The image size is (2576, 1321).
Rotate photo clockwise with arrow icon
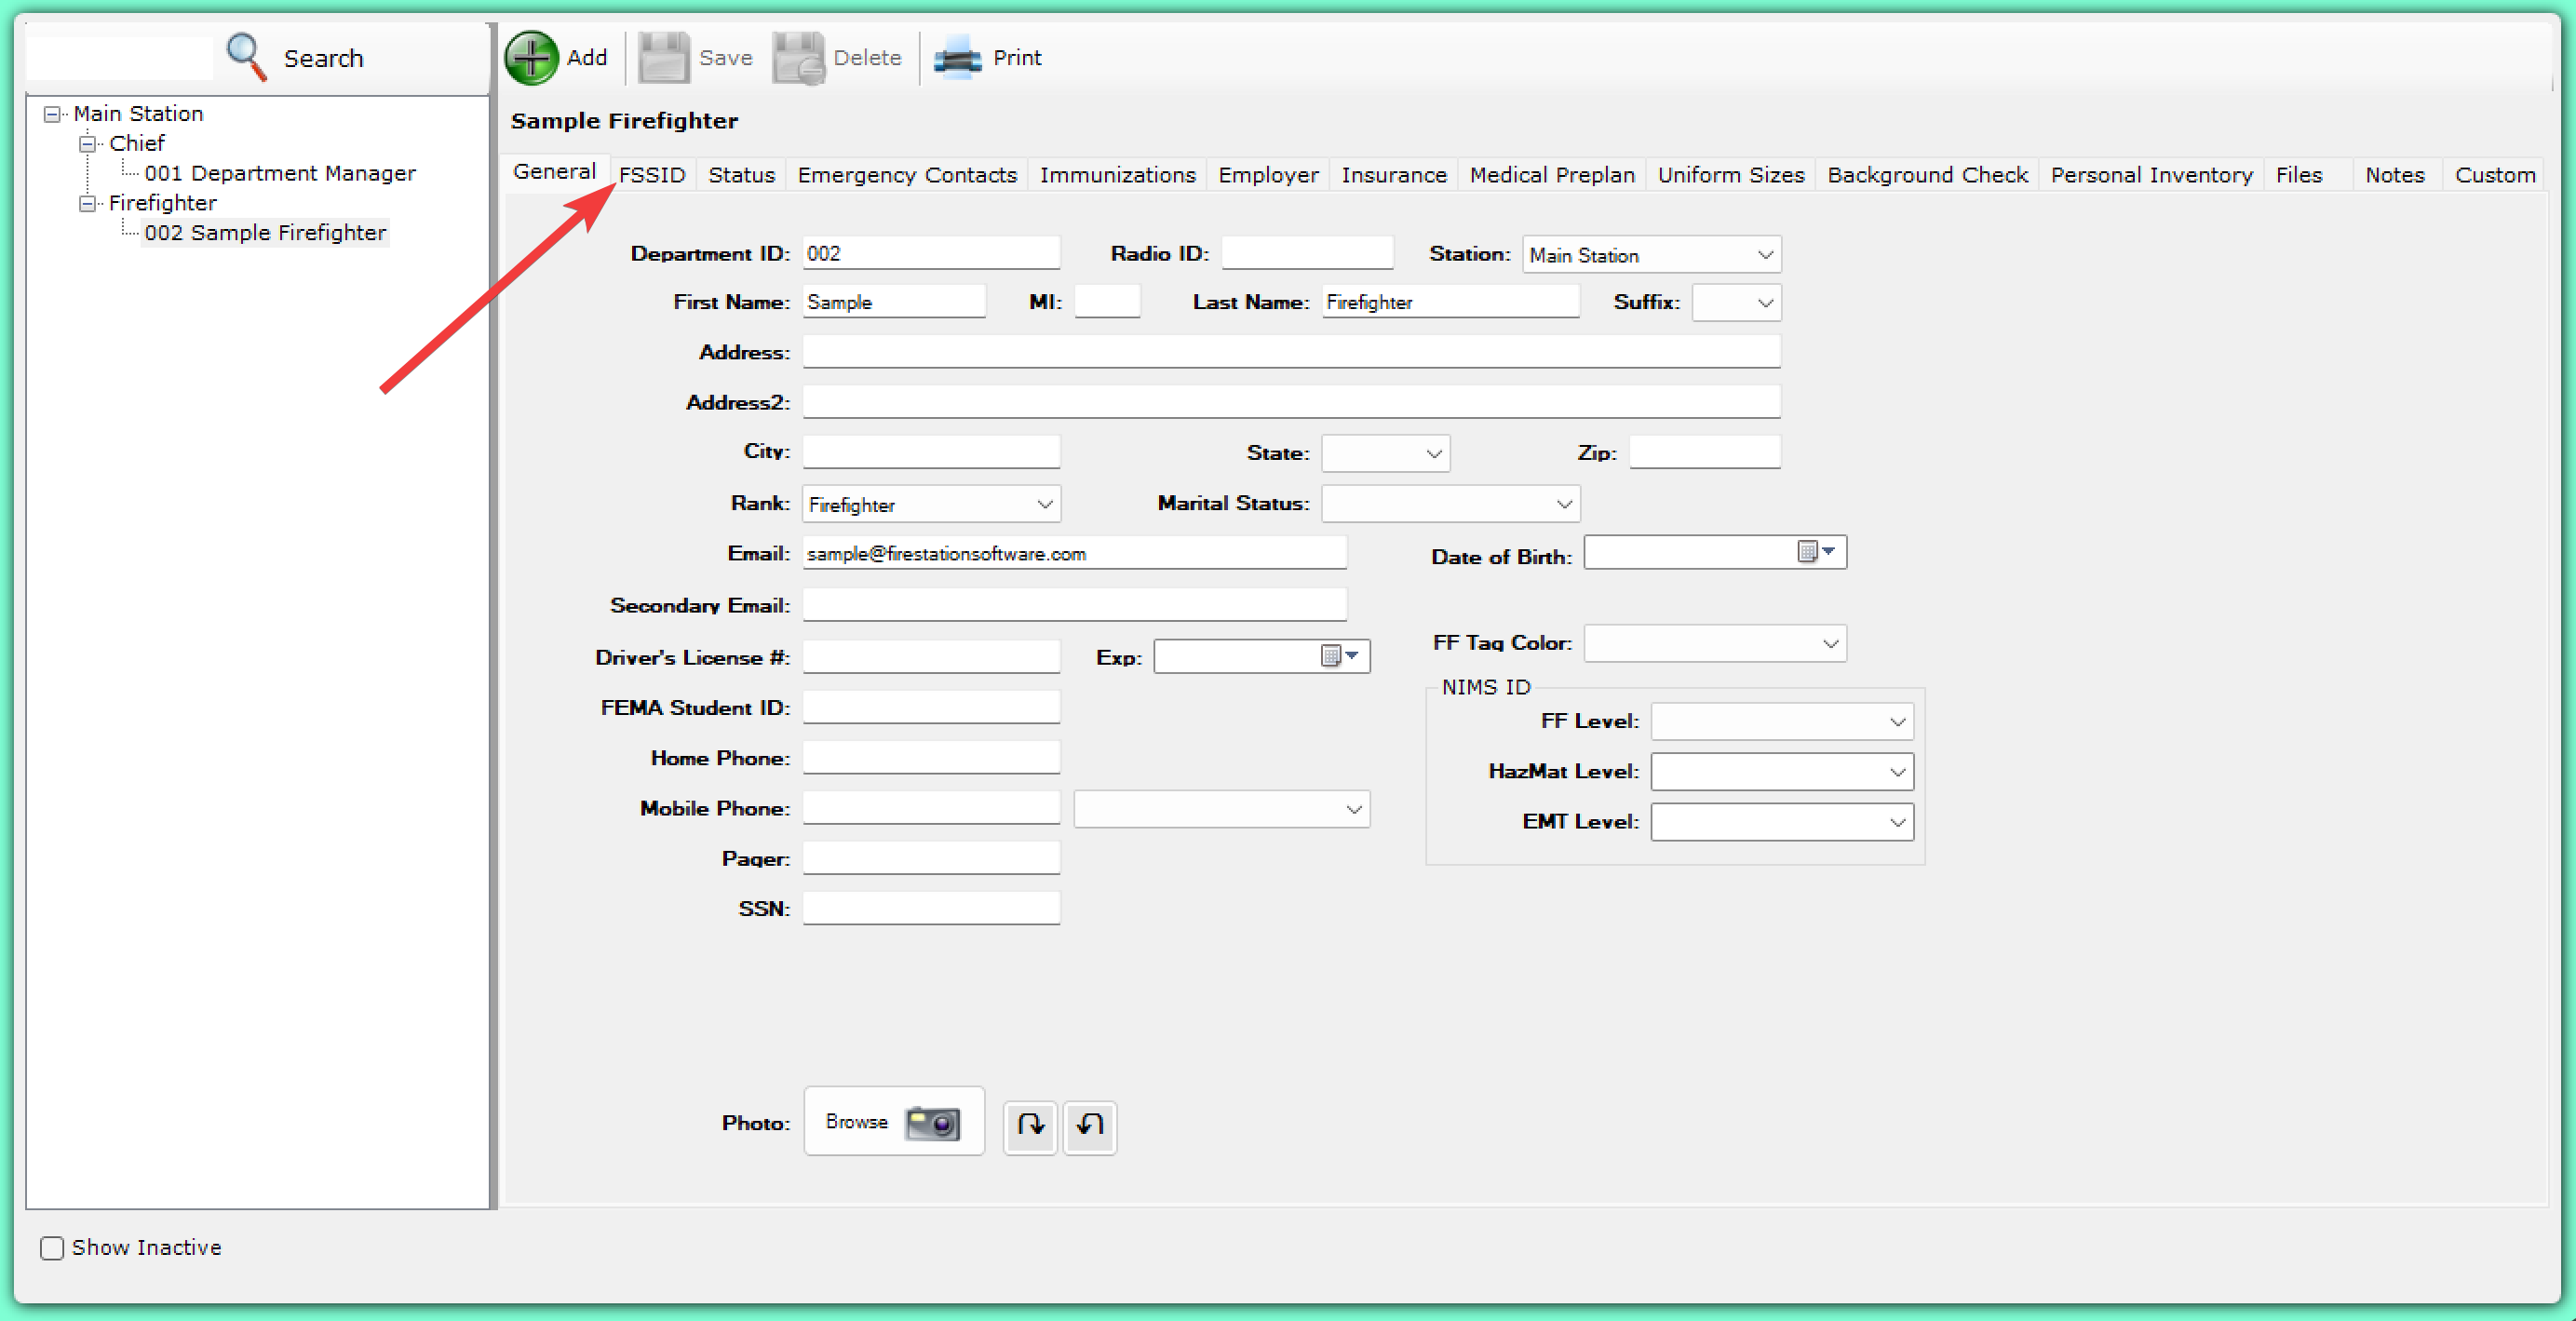1030,1125
